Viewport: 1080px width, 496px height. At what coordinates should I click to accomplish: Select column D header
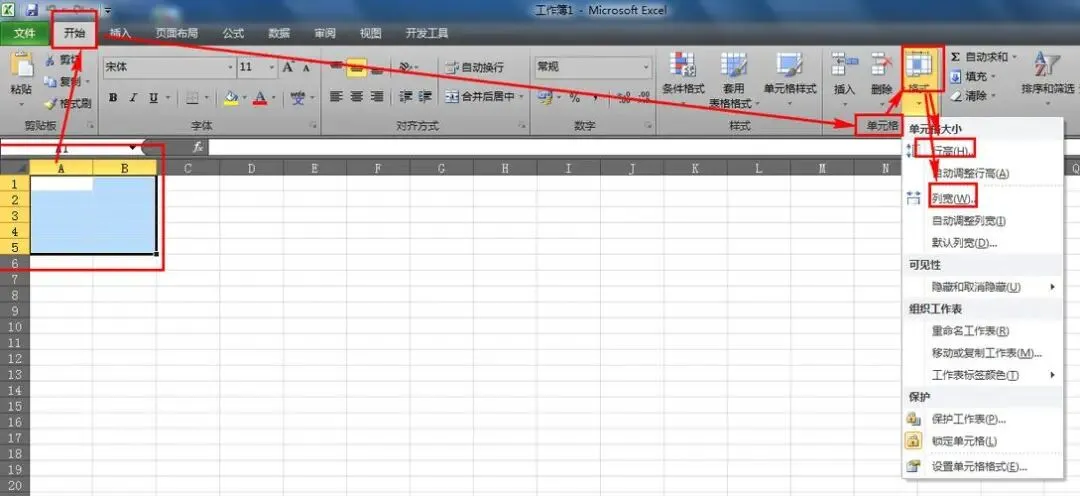(x=251, y=167)
